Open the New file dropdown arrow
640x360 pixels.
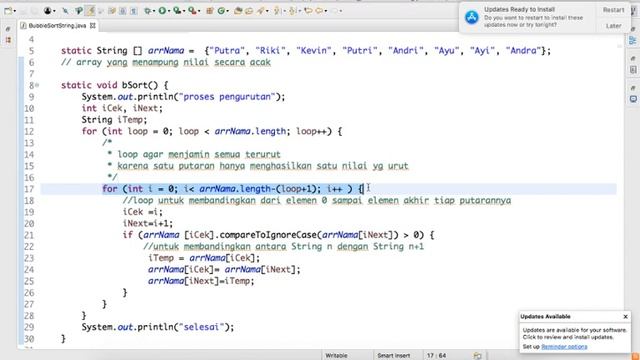[15, 11]
